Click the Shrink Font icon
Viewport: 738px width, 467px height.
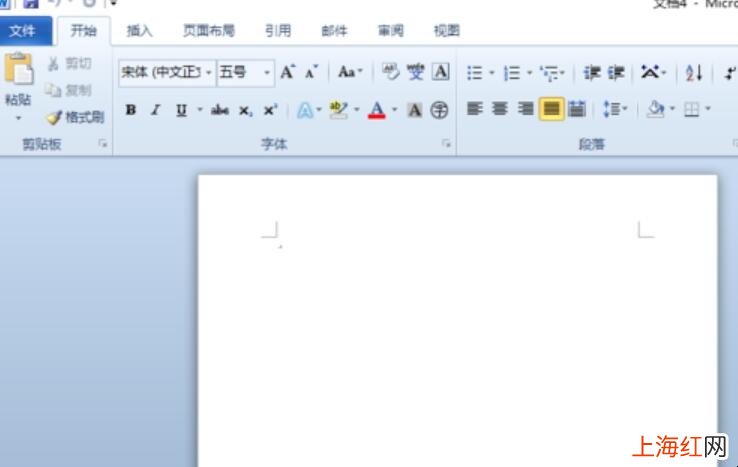[312, 72]
